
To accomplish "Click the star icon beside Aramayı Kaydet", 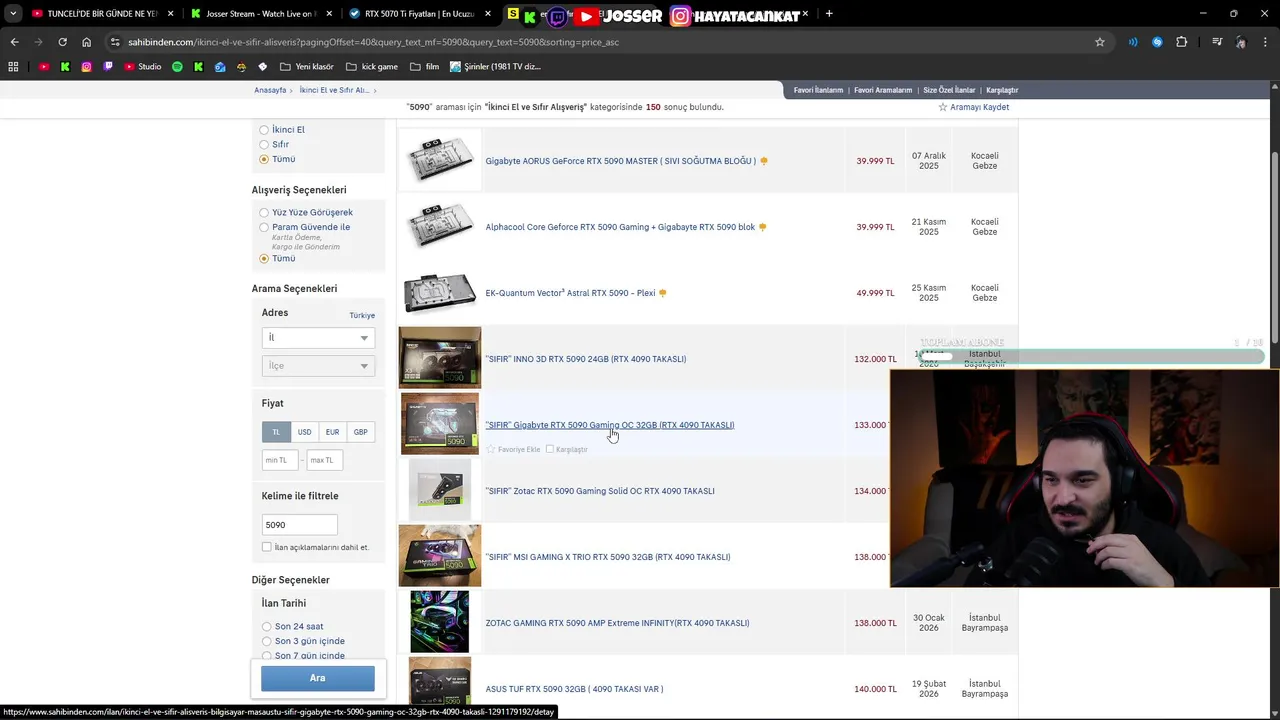I will (942, 107).
